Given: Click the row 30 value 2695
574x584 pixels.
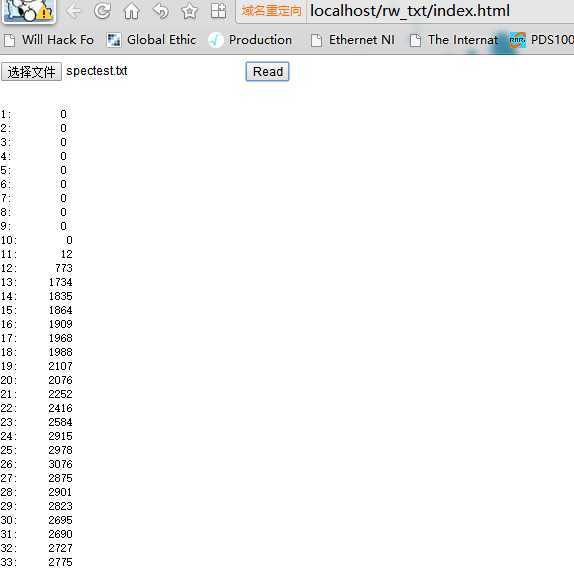Looking at the screenshot, I should 60,520.
